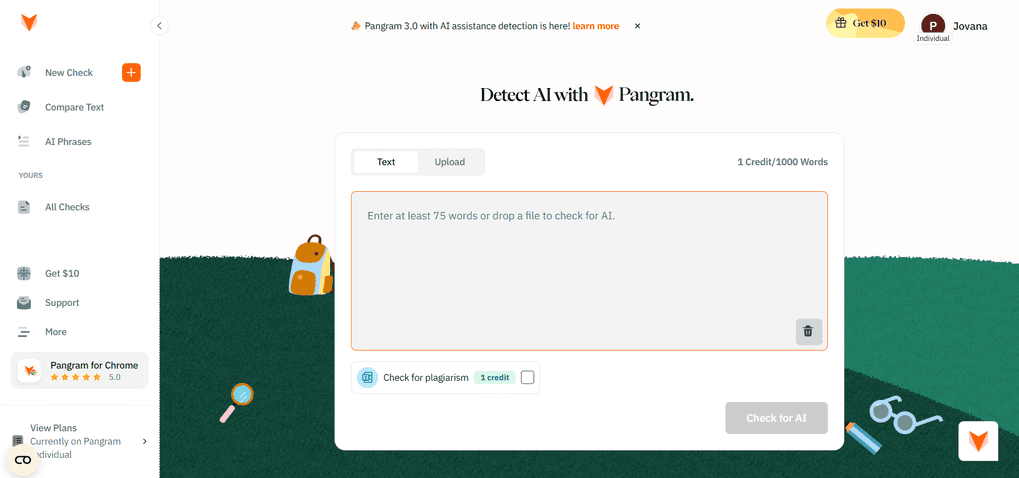Click the '1 credit' badge
This screenshot has height=478, width=1019.
click(x=495, y=377)
